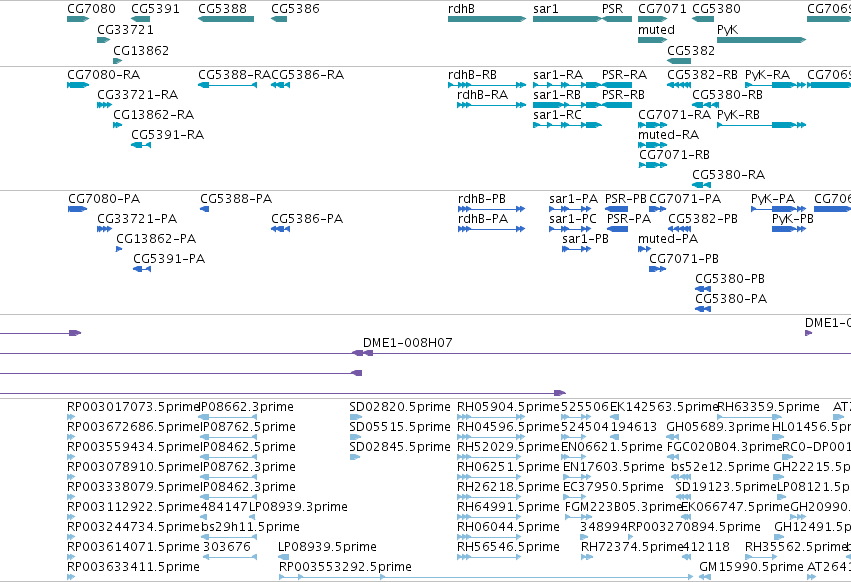This screenshot has width=851, height=582.
Task: Click the CG7071-RA transcript label
Action: [x=675, y=115]
